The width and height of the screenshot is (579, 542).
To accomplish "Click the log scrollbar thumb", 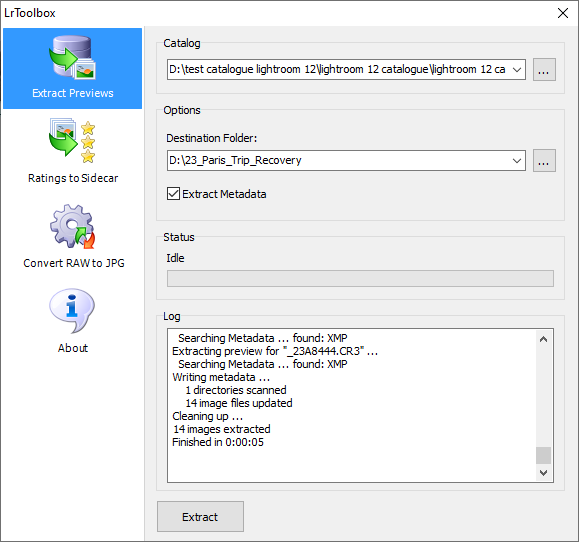I will 543,455.
